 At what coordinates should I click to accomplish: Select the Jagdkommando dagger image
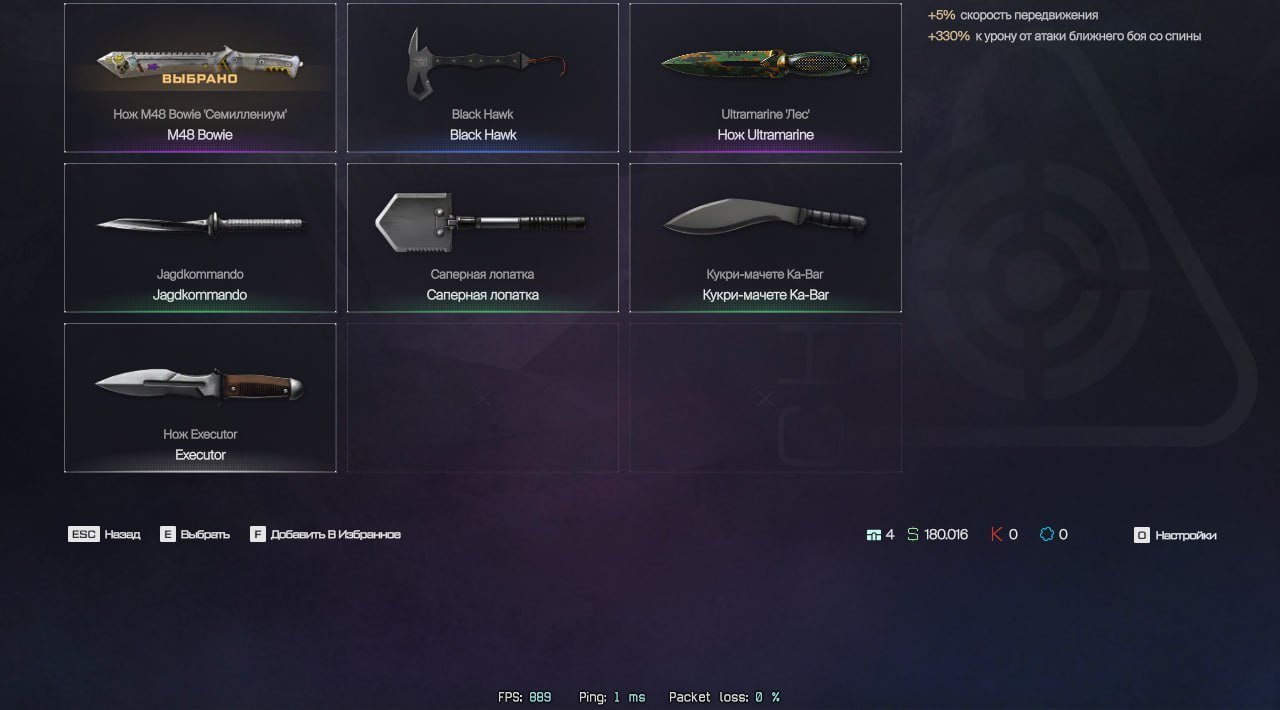200,224
